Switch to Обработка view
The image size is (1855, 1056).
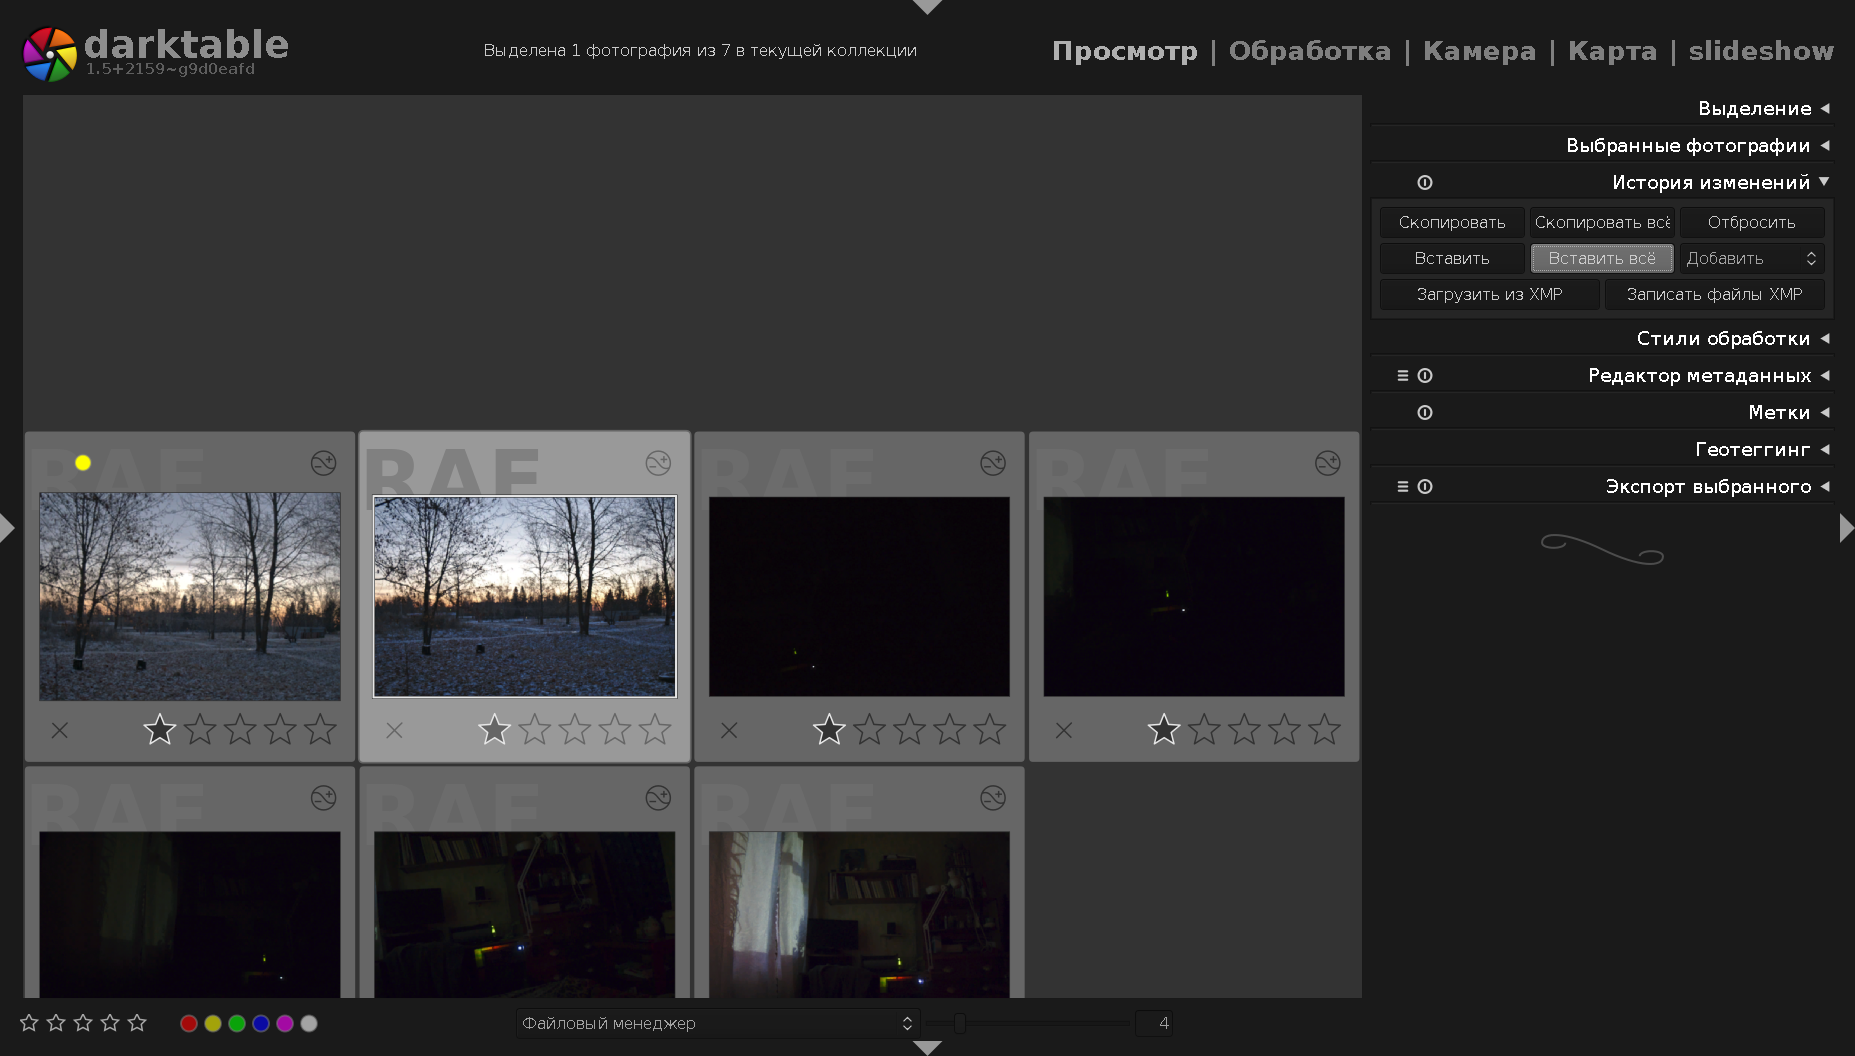pos(1309,51)
